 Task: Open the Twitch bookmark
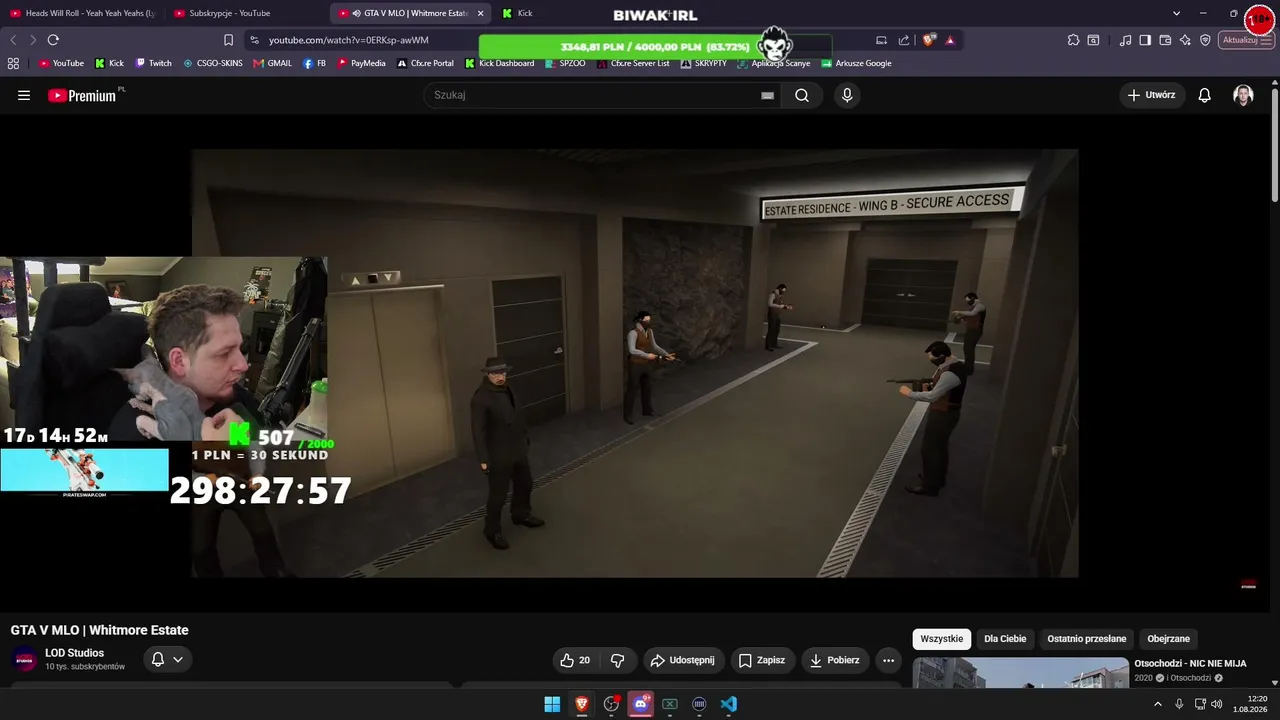[153, 63]
